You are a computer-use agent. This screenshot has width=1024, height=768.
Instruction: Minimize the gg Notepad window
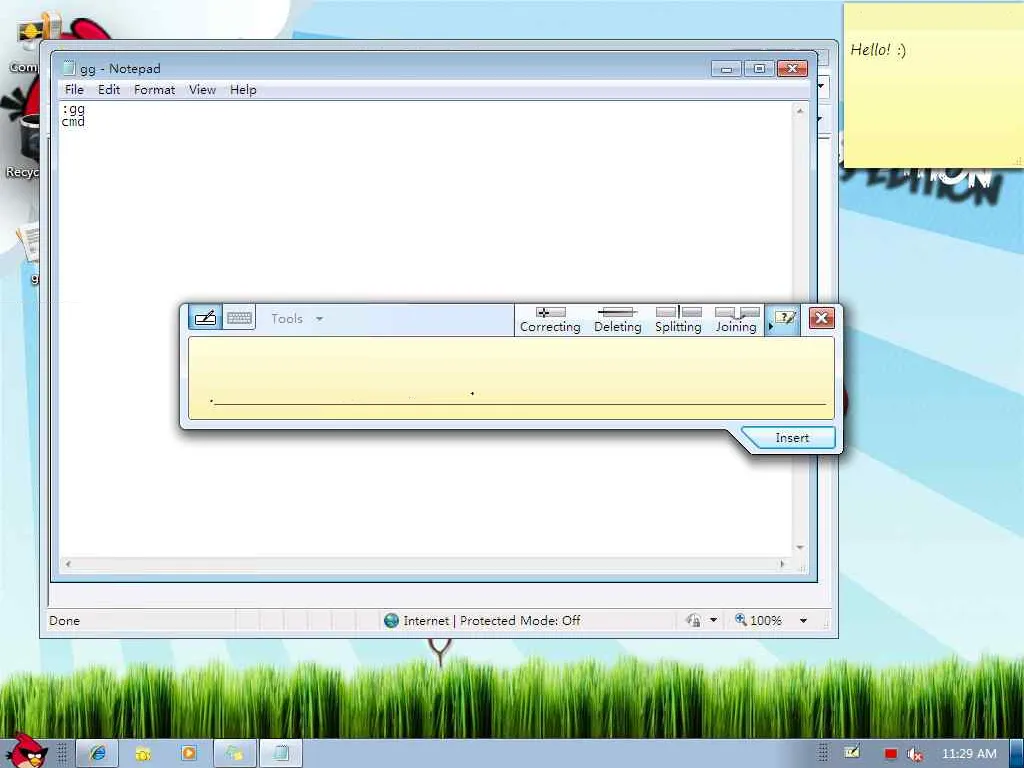point(726,69)
